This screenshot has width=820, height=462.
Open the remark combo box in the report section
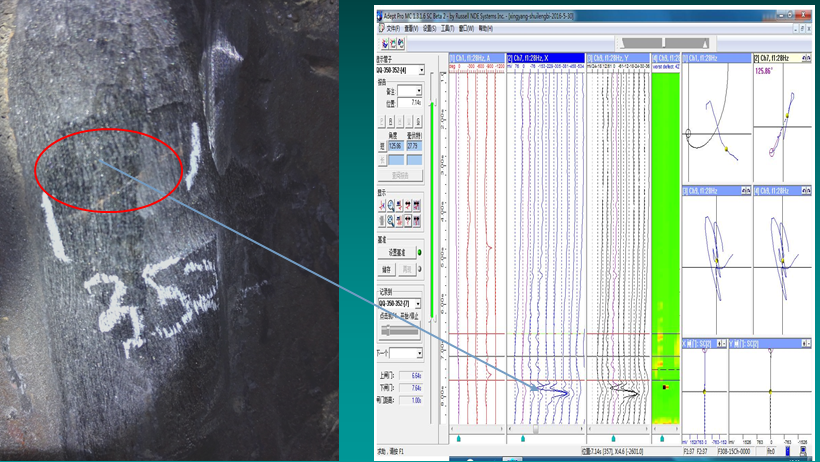tap(408, 91)
